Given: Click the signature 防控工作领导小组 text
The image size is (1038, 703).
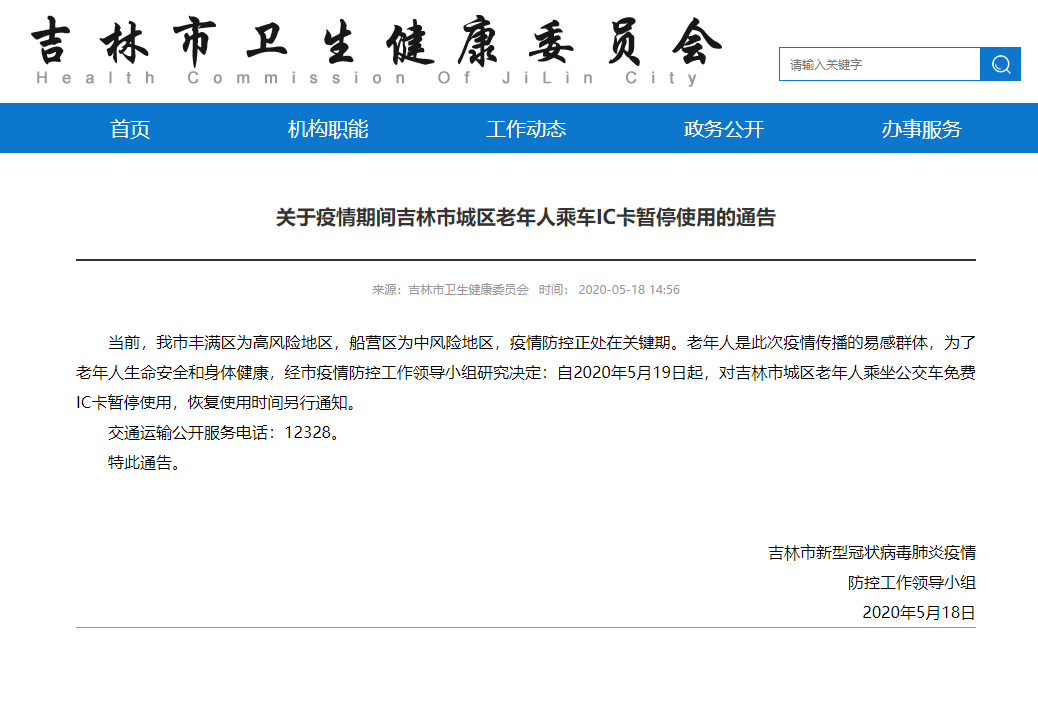Looking at the screenshot, I should click(913, 583).
